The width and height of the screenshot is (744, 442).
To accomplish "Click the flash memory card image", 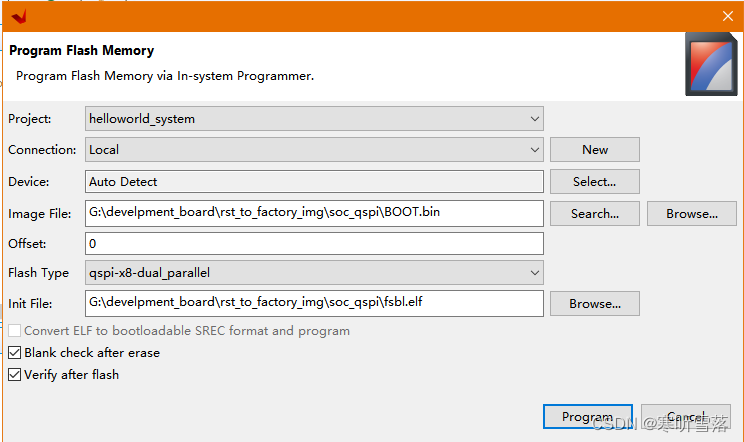I will point(711,64).
